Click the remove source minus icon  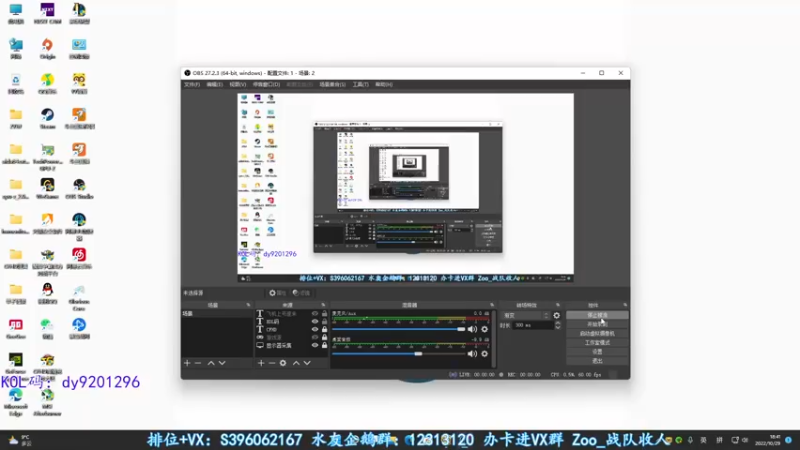(x=271, y=363)
